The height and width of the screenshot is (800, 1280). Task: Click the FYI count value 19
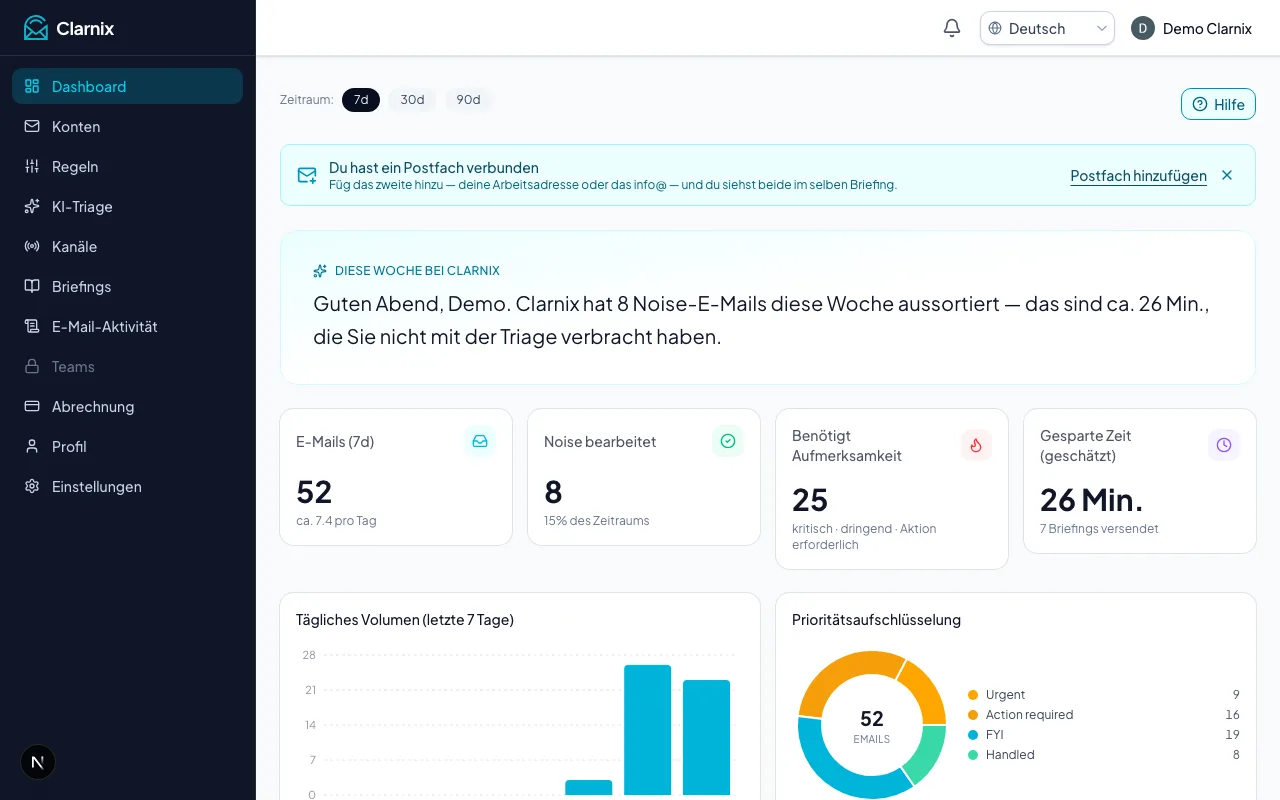(1232, 735)
